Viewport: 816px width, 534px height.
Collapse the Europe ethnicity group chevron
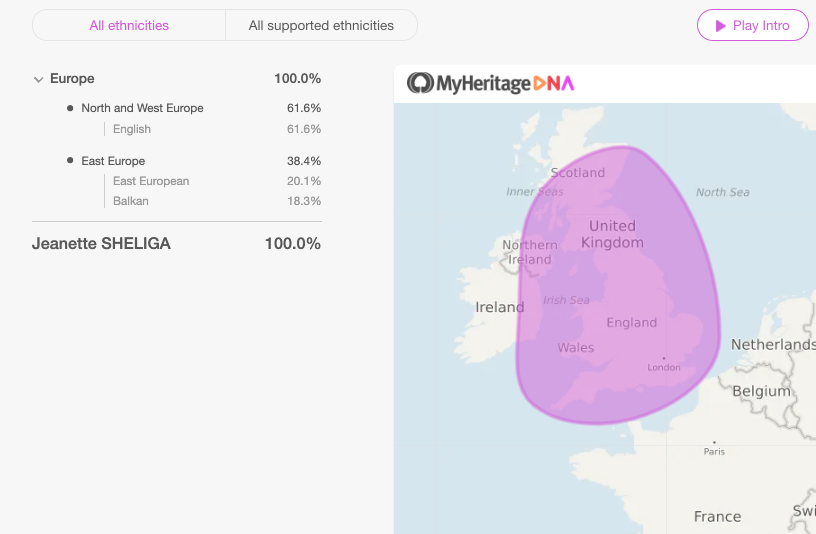click(x=38, y=80)
